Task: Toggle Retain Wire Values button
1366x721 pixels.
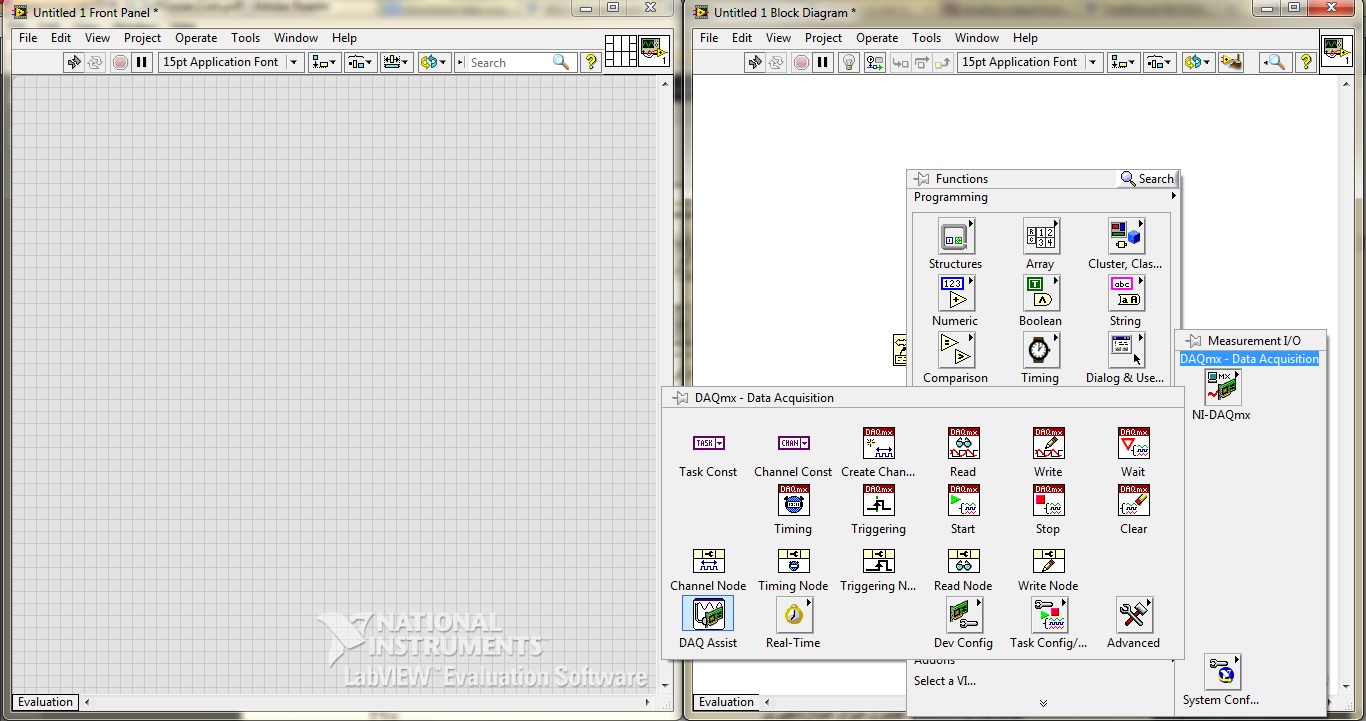Action: tap(875, 62)
